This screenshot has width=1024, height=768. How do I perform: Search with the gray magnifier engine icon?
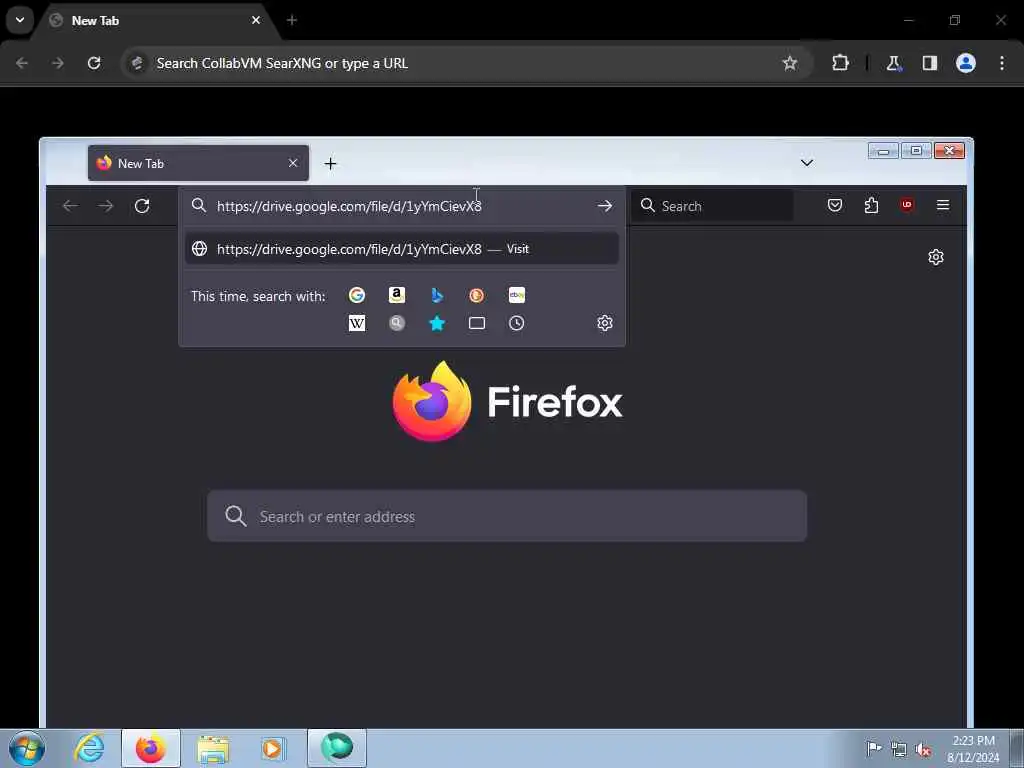(396, 323)
